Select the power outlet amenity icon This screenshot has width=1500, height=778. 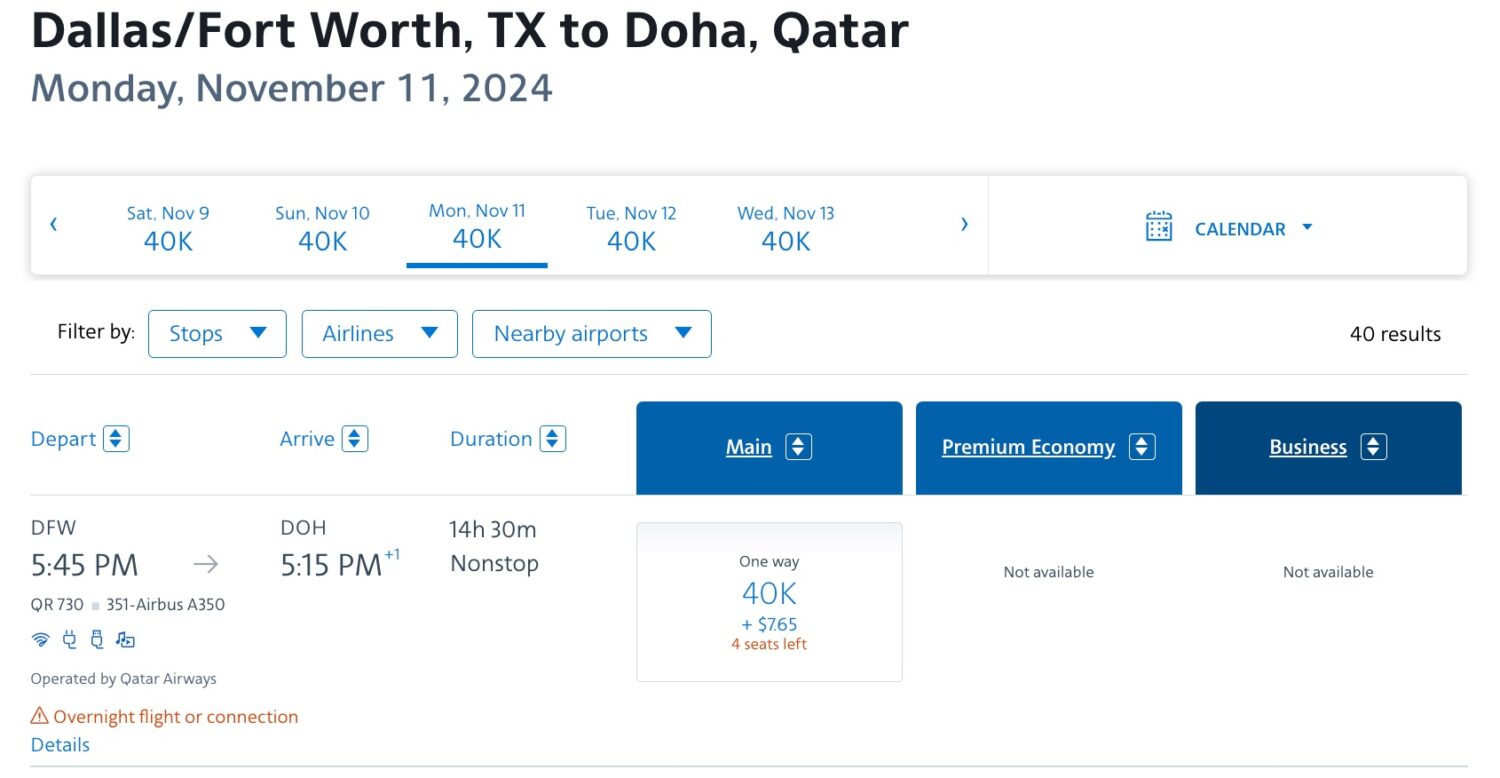pyautogui.click(x=69, y=639)
